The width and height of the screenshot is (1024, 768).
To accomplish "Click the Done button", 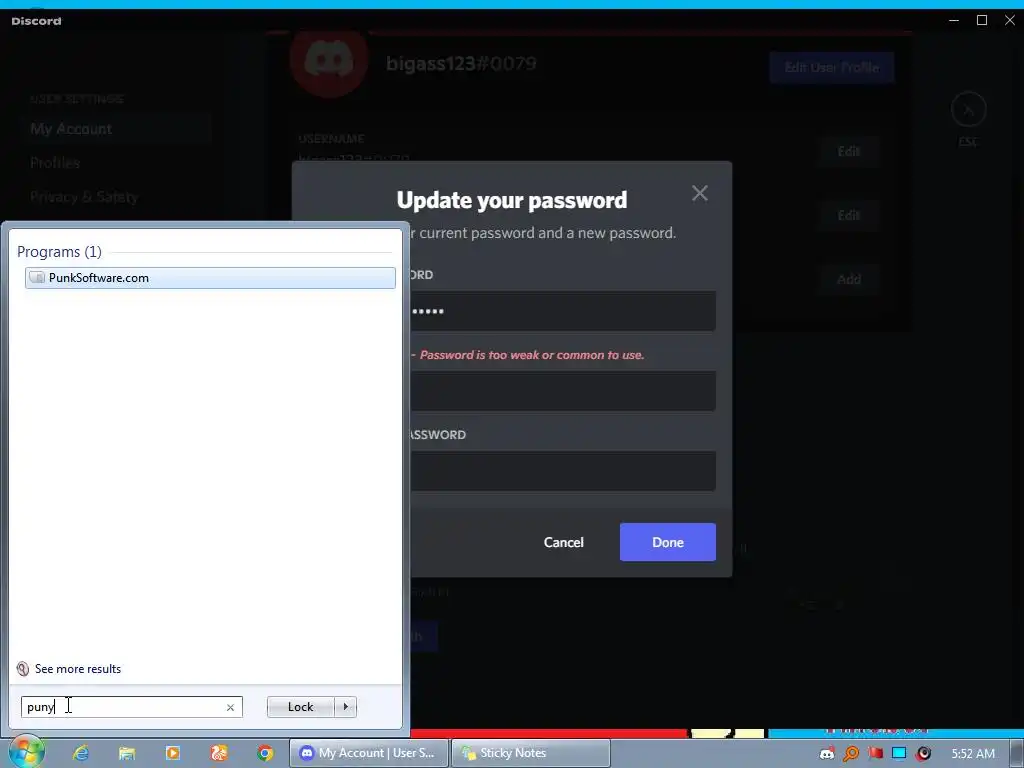I will click(667, 542).
